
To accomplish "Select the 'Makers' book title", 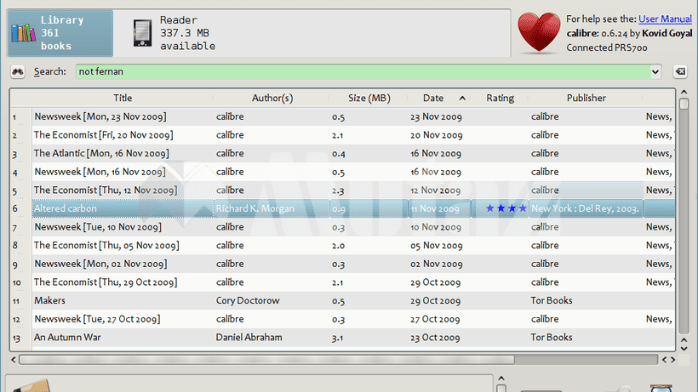I will click(49, 300).
